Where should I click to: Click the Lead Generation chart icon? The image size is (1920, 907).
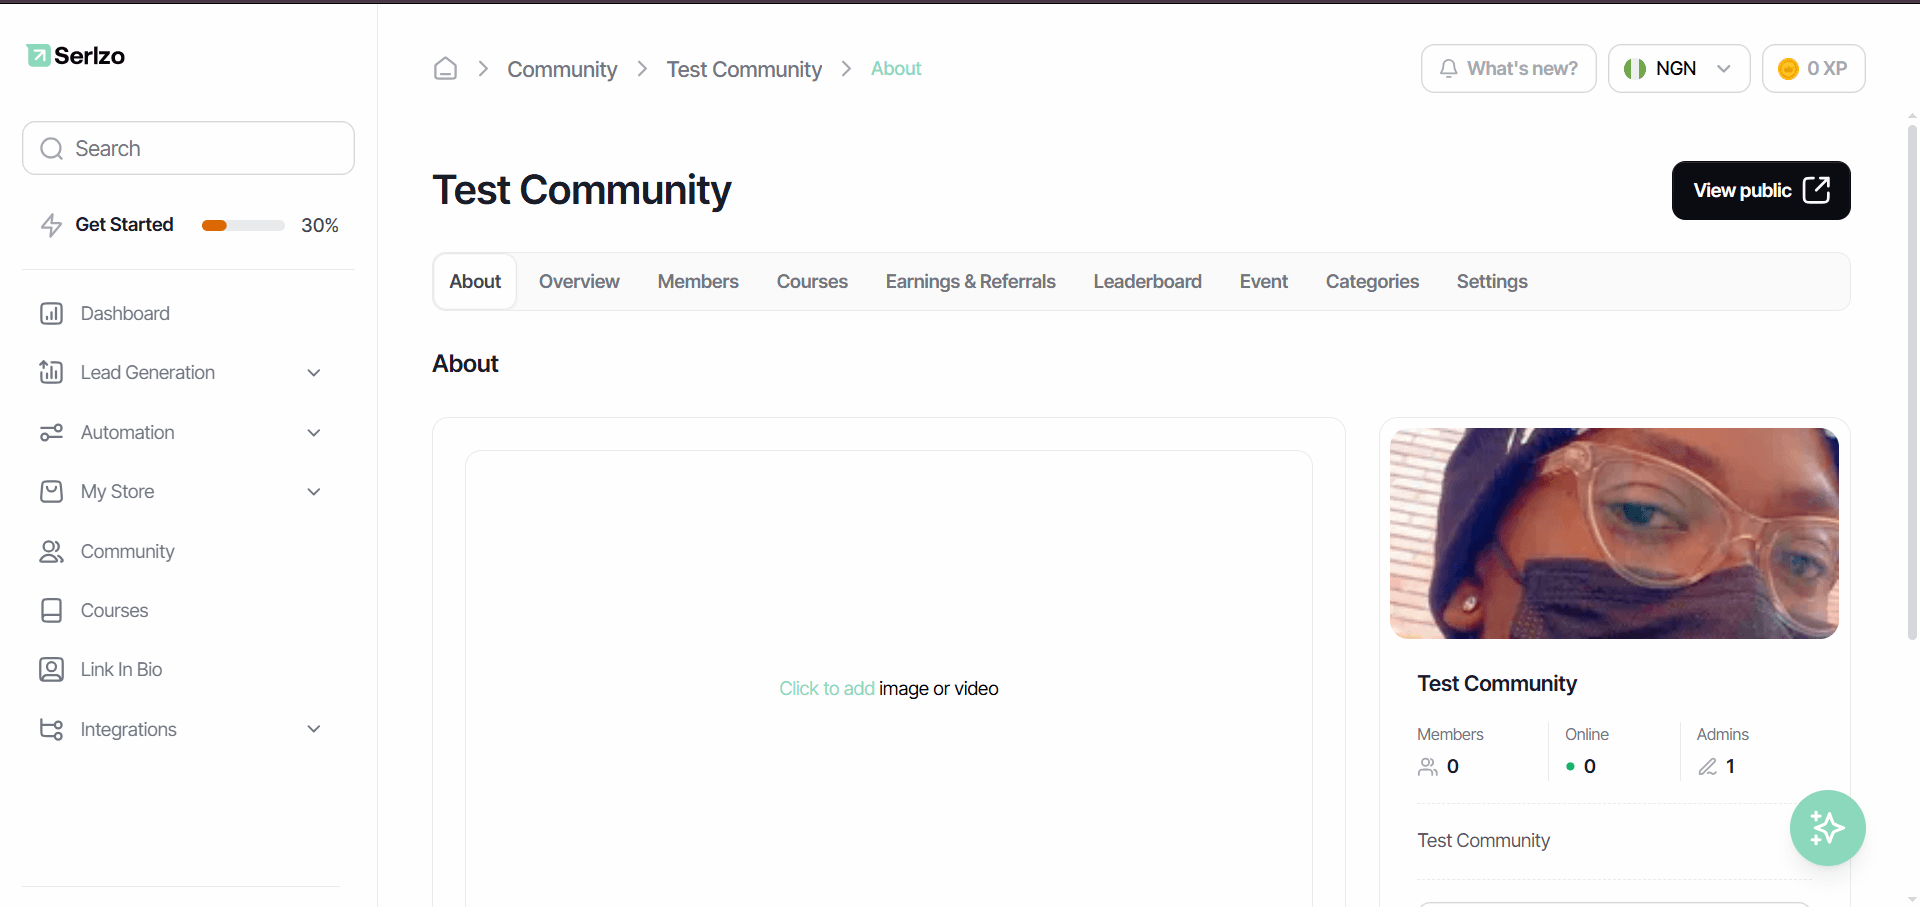[51, 373]
